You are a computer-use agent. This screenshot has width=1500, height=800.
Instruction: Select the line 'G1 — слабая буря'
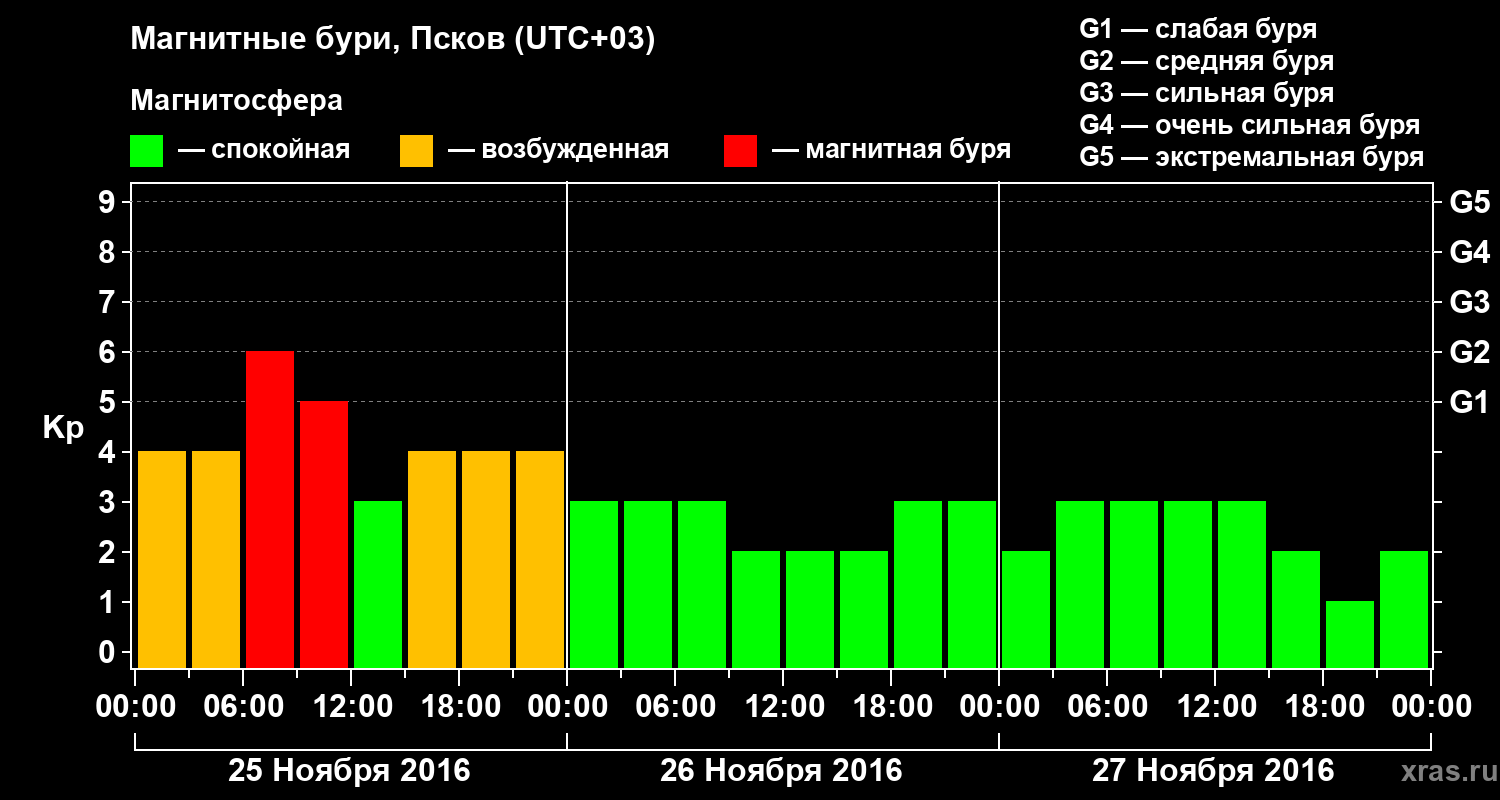click(x=1198, y=29)
